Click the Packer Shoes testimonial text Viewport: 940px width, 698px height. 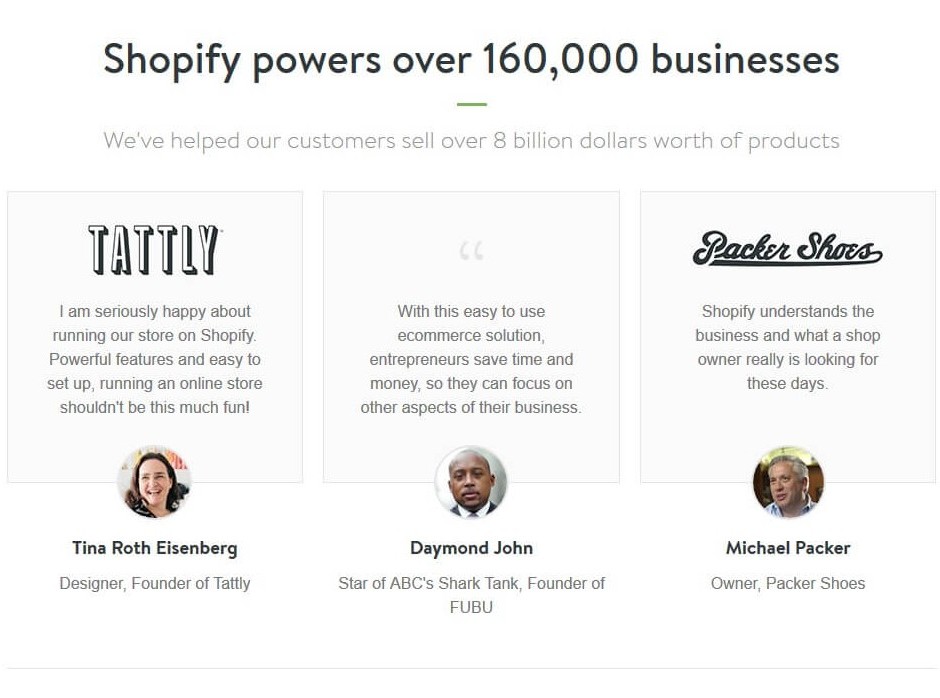point(788,347)
